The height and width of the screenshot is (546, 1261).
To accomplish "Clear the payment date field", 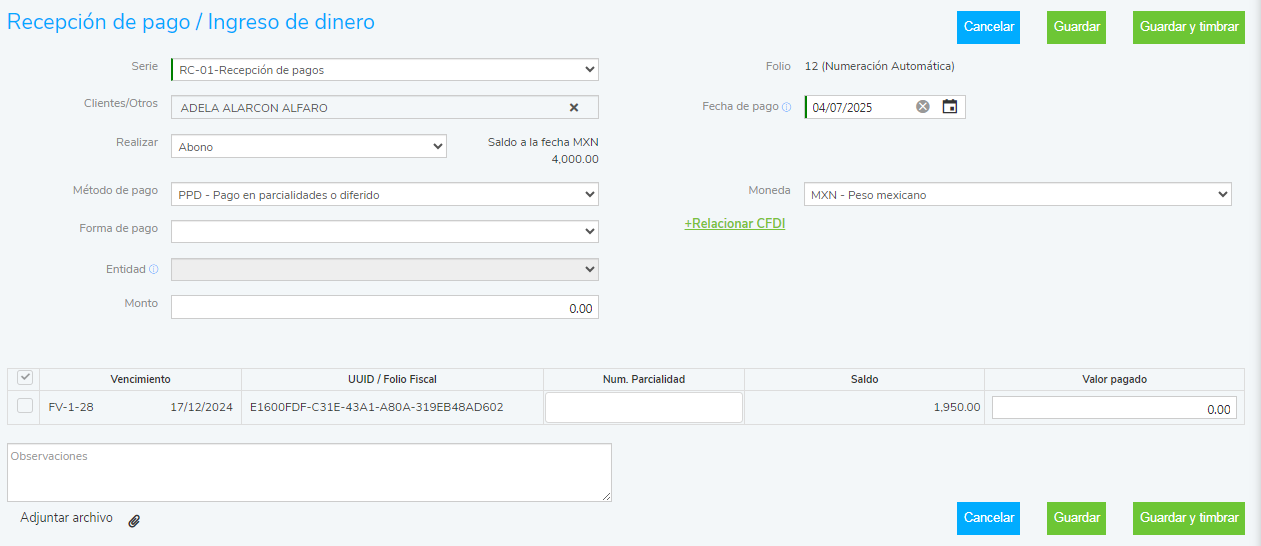I will pyautogui.click(x=923, y=107).
